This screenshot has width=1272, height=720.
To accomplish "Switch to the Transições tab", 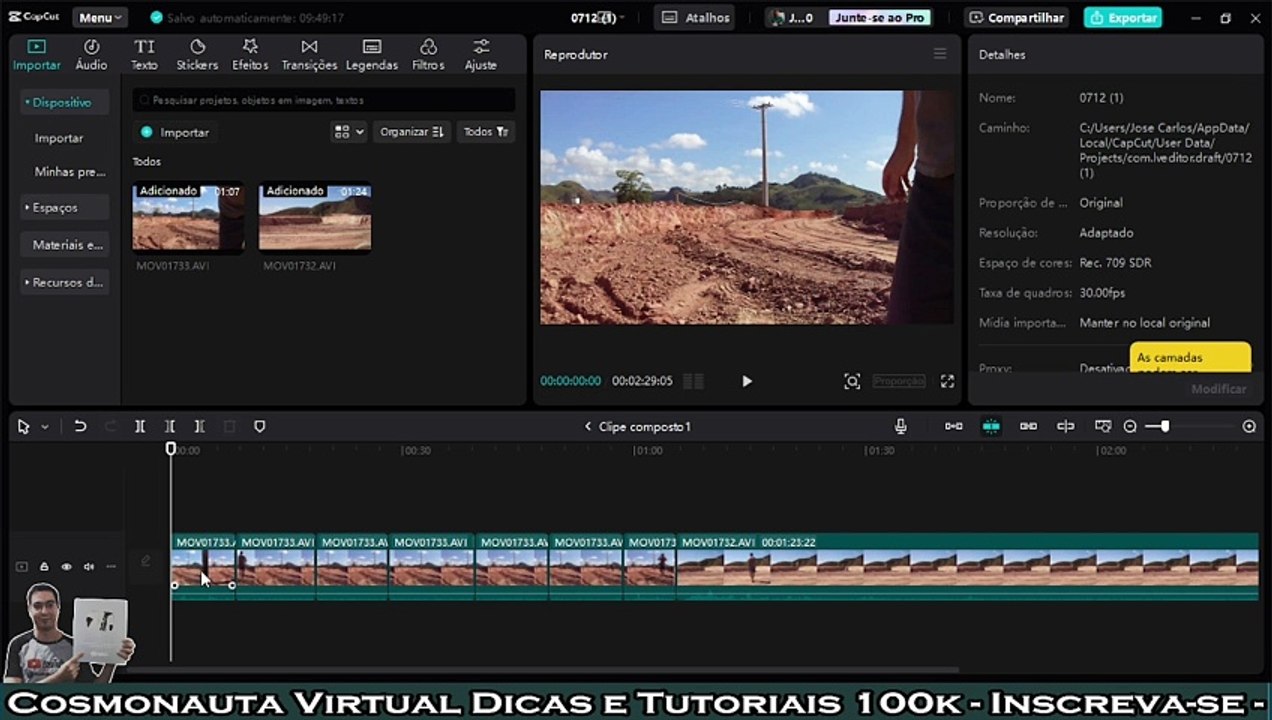I will 309,54.
